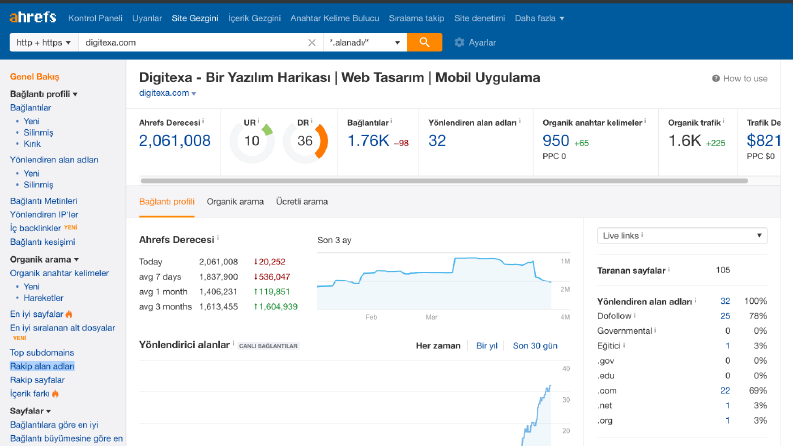
Task: Open Uyarılar in top navigation
Action: click(x=147, y=18)
